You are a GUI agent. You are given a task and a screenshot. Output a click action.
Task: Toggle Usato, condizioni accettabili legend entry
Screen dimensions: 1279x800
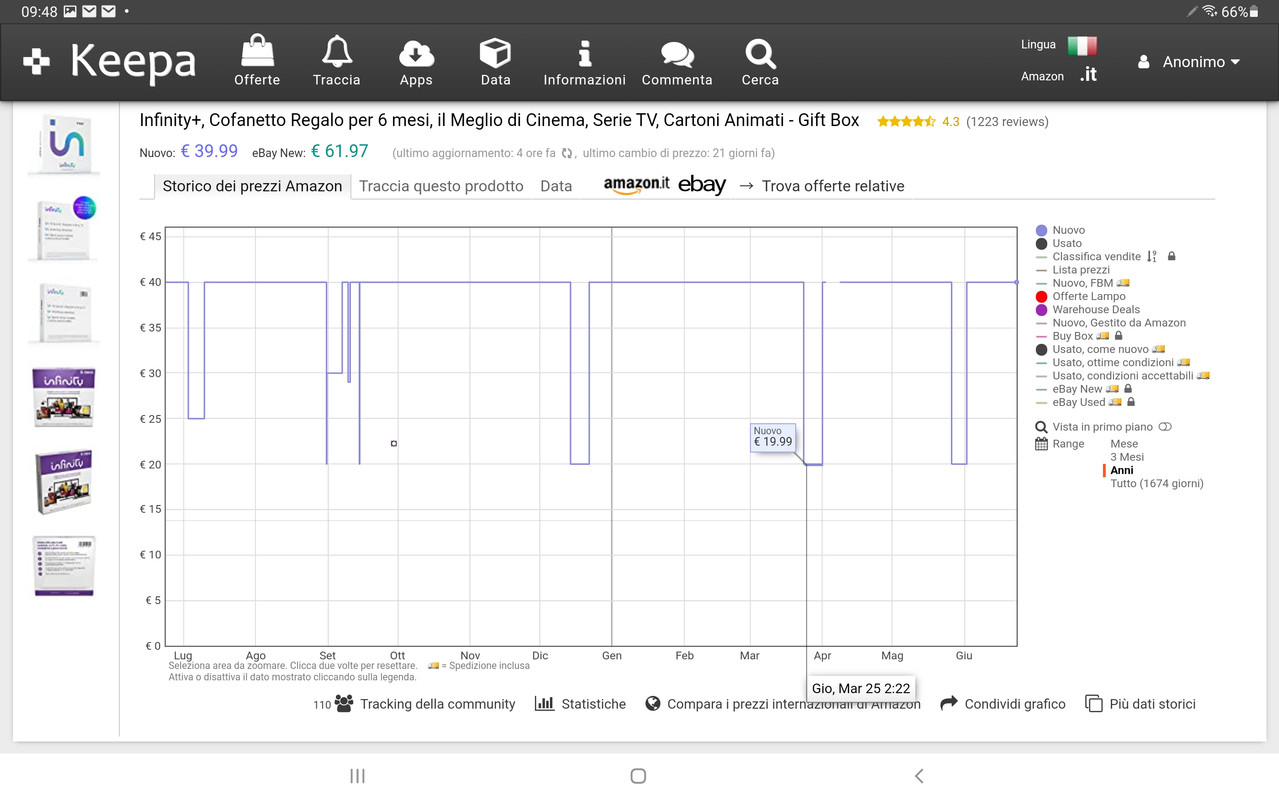(x=1122, y=375)
